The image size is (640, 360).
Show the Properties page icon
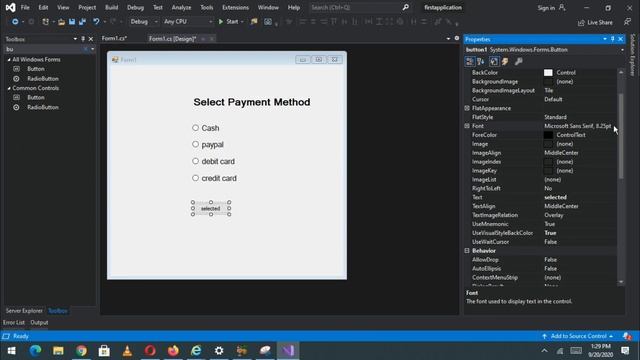[x=494, y=62]
